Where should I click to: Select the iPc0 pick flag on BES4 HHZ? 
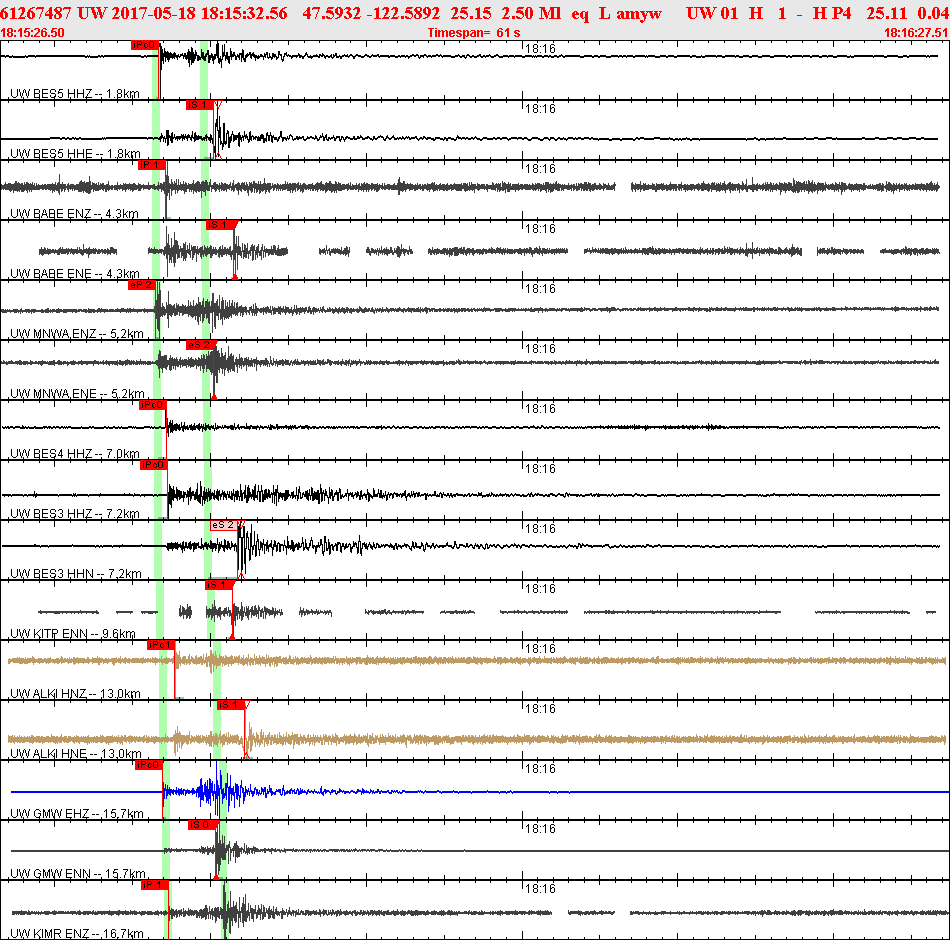(x=153, y=405)
